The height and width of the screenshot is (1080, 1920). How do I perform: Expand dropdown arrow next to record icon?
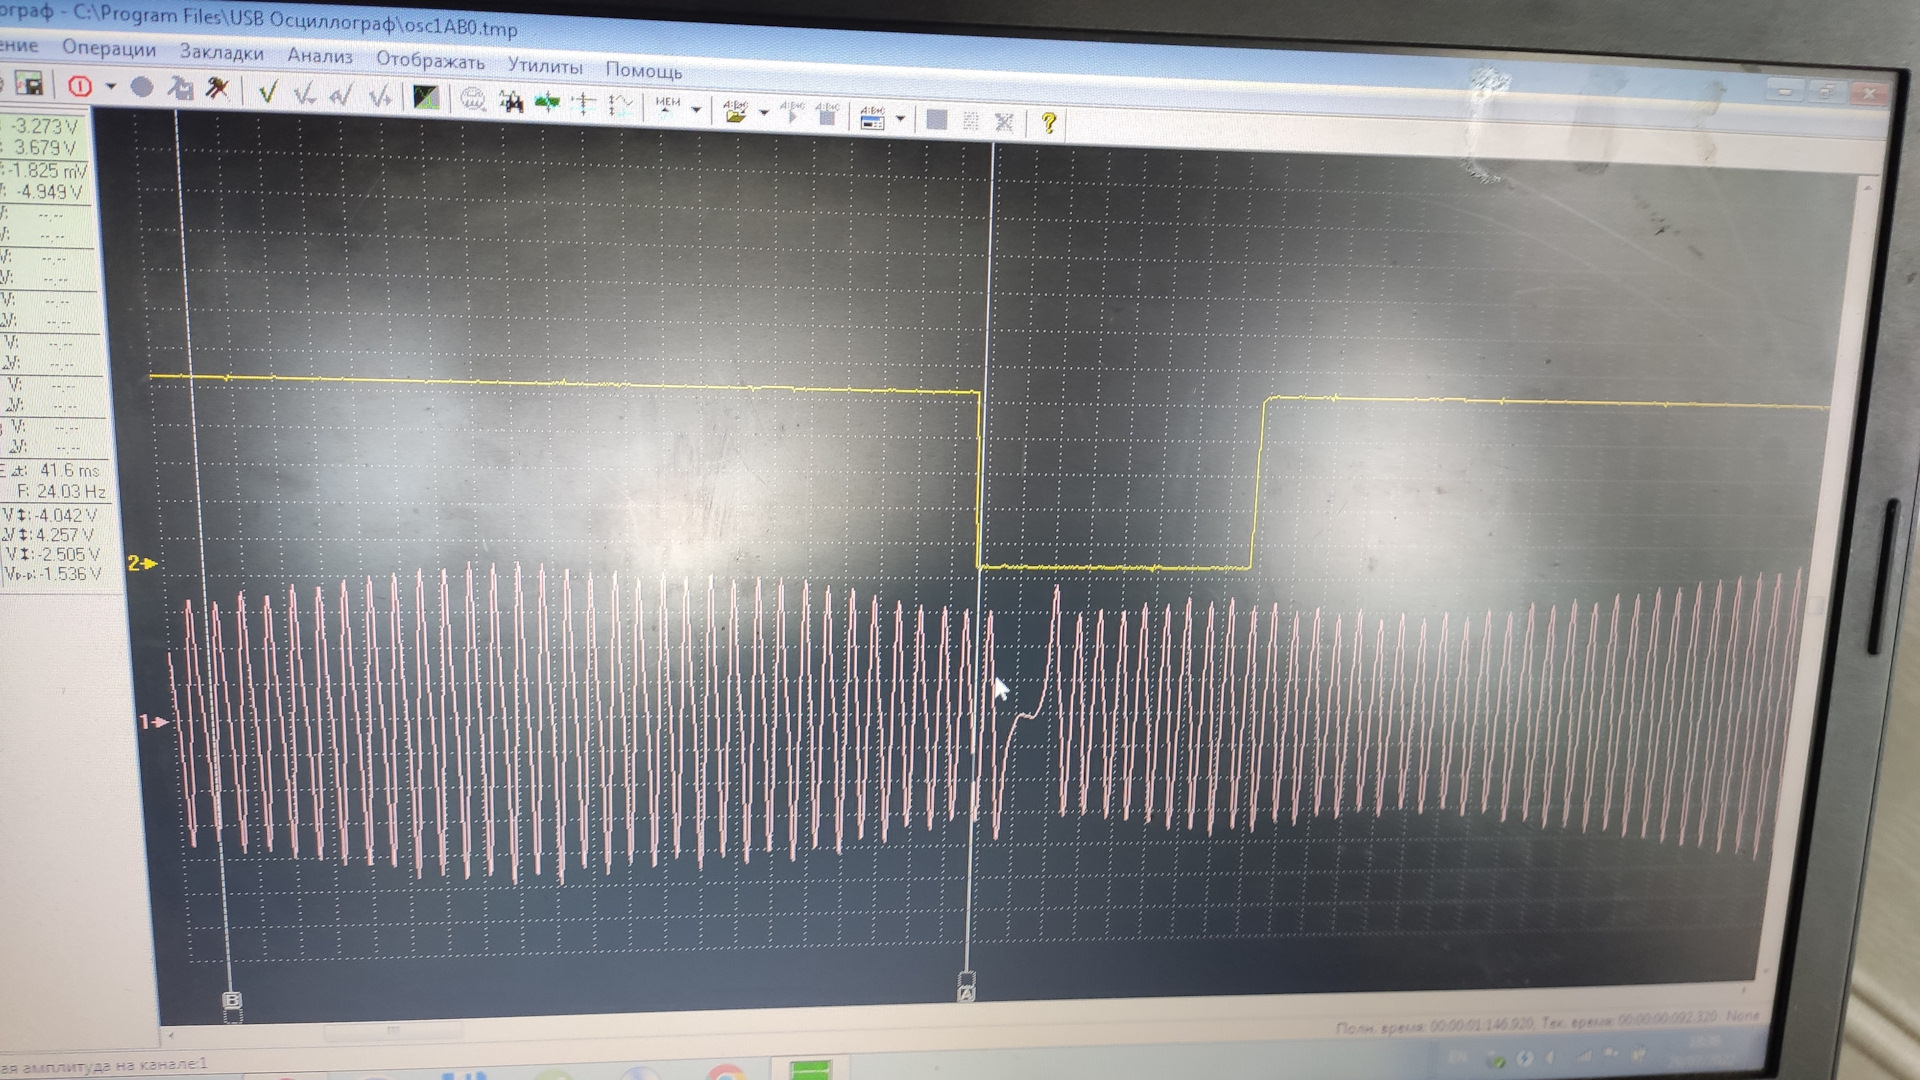coord(111,87)
